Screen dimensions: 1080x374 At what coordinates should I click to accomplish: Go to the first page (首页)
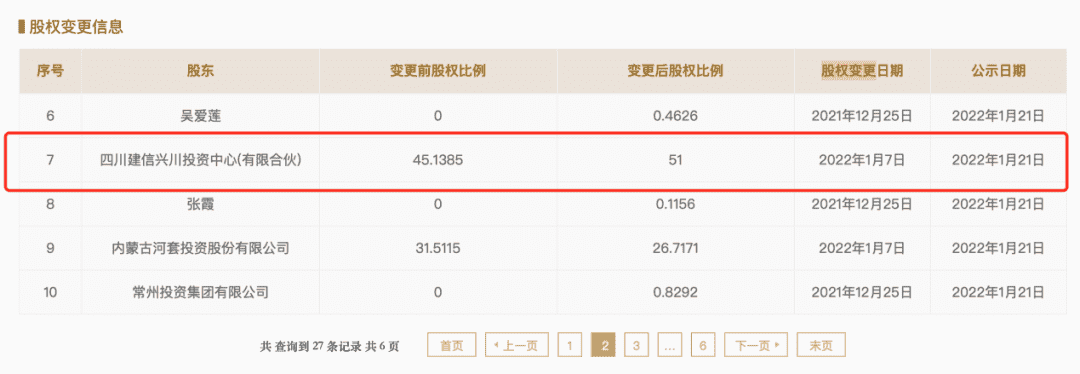click(452, 345)
